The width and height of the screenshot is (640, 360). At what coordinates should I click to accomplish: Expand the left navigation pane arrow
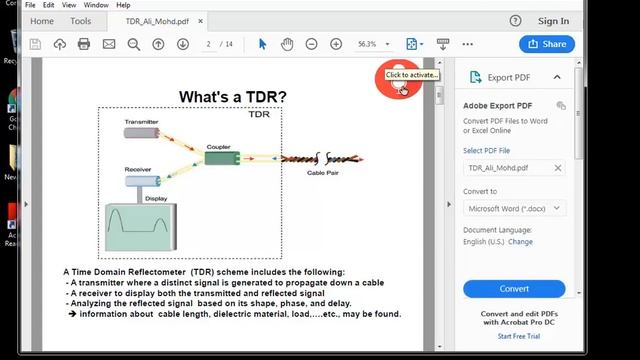pos(26,204)
